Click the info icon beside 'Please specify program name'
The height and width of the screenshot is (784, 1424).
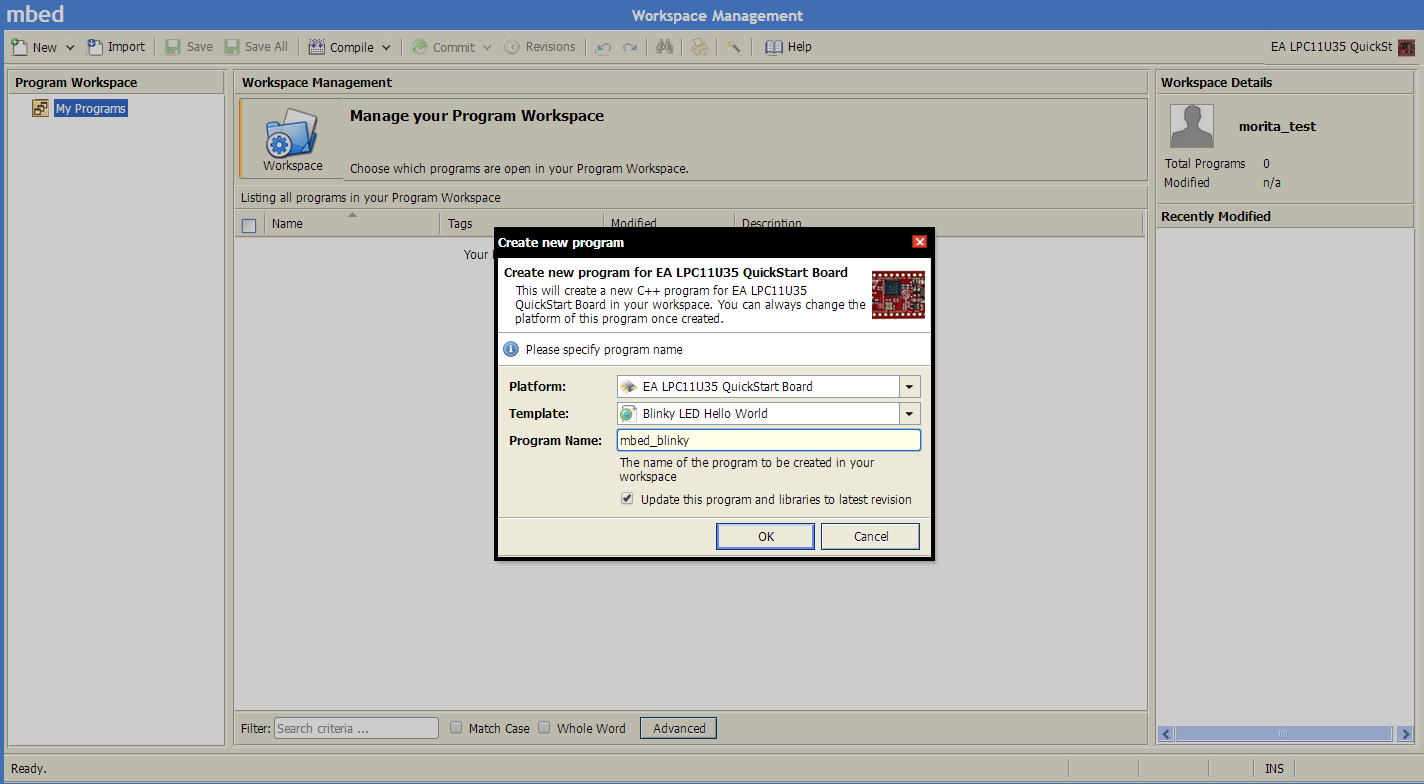pyautogui.click(x=511, y=349)
